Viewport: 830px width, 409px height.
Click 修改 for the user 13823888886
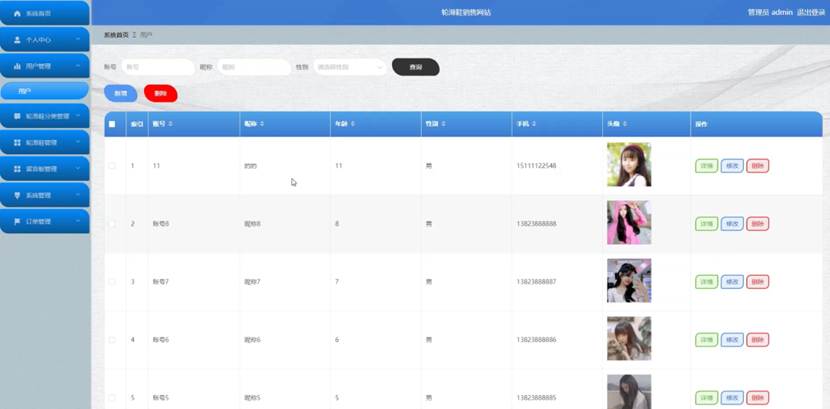(732, 340)
